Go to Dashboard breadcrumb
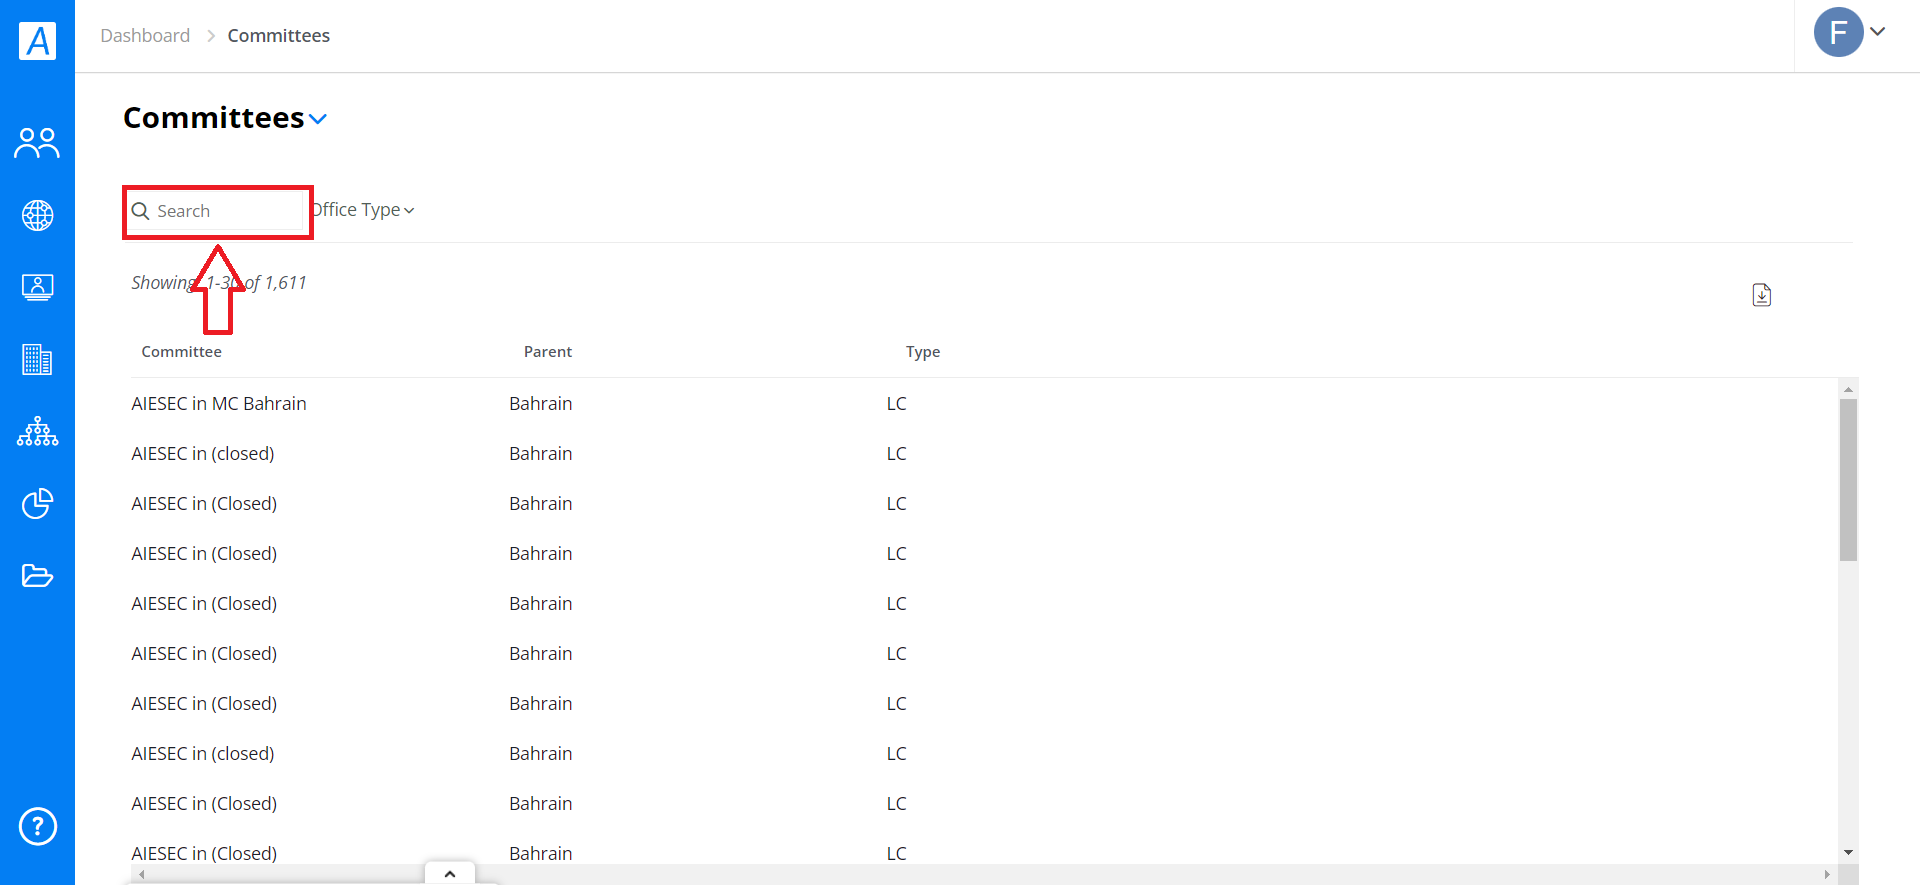This screenshot has width=1920, height=885. [x=145, y=36]
